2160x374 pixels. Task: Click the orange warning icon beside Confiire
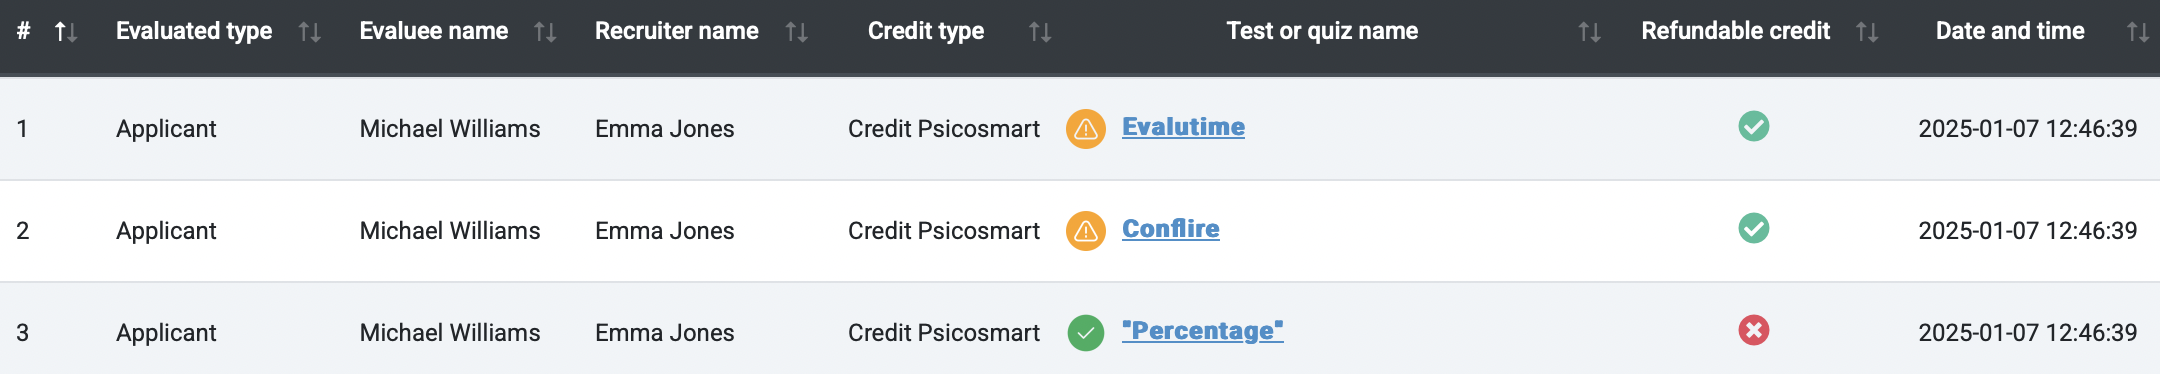pos(1085,231)
